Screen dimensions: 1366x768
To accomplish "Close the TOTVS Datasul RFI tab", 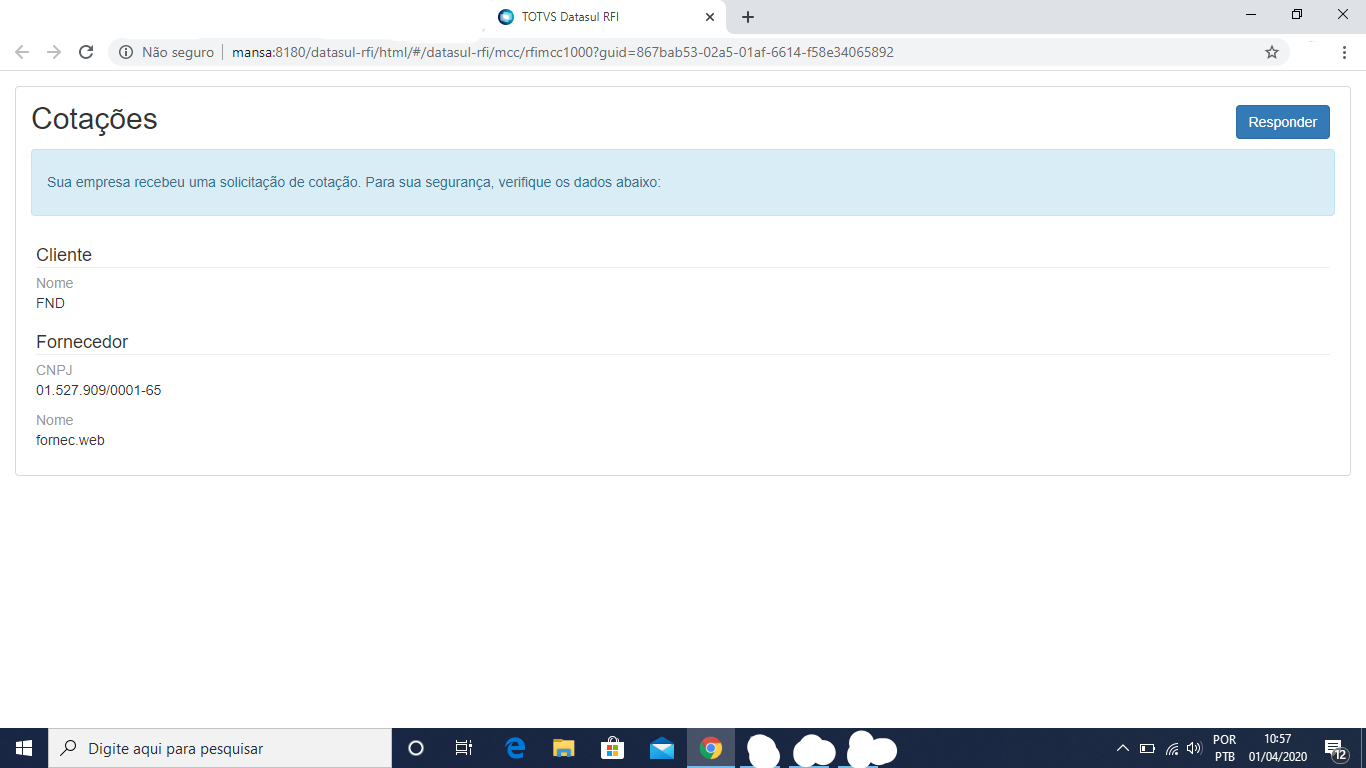I will (x=710, y=17).
